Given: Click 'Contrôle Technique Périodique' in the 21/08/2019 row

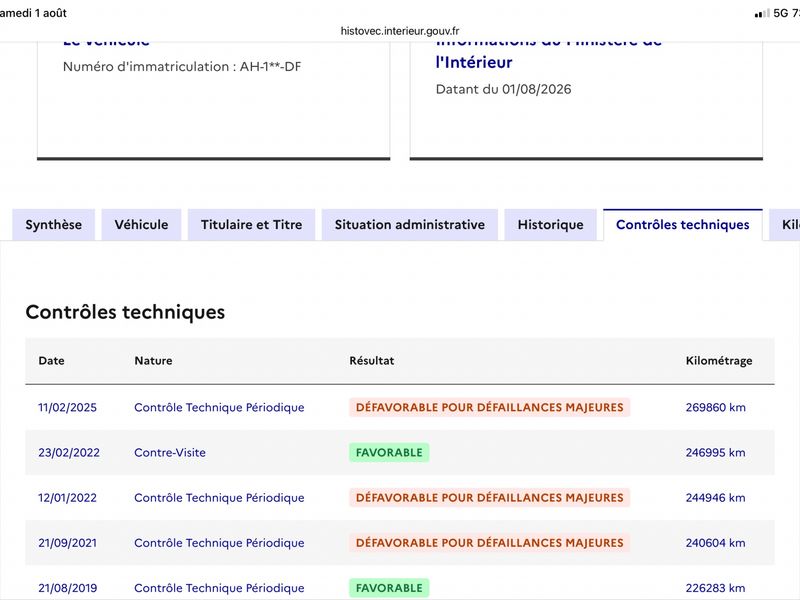Looking at the screenshot, I should pyautogui.click(x=219, y=588).
